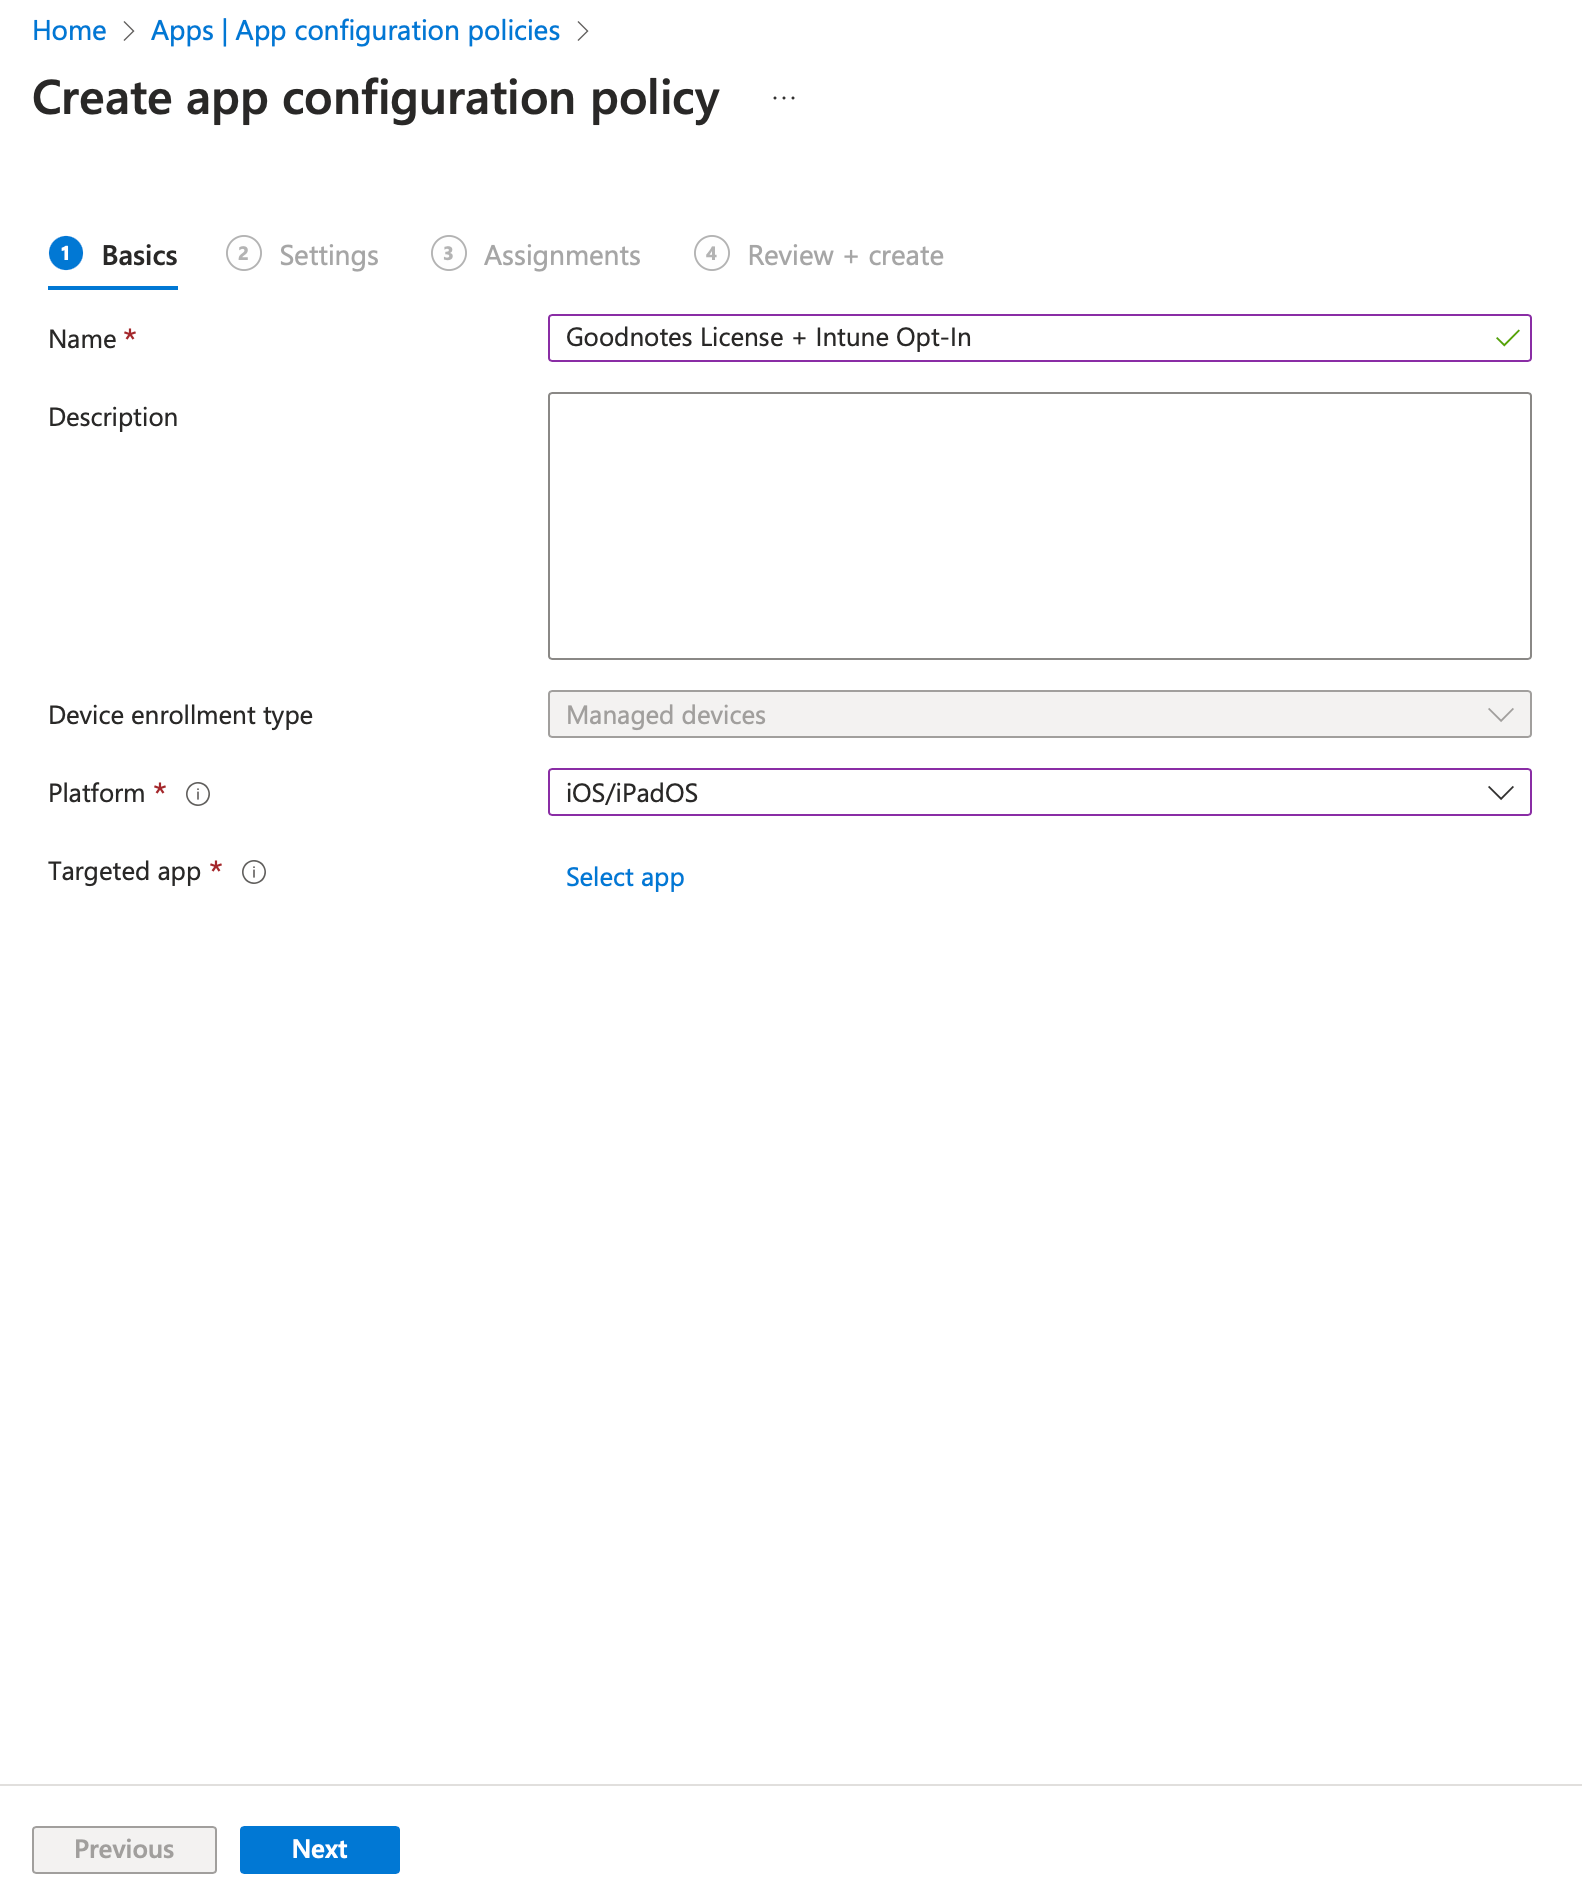The height and width of the screenshot is (1902, 1582).
Task: Click the Platform info icon
Action: (198, 794)
